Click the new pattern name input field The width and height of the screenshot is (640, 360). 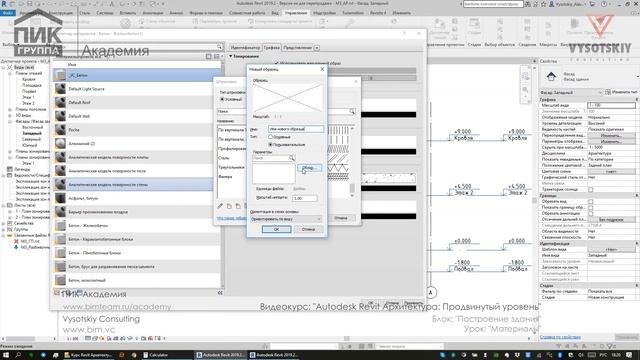(296, 129)
